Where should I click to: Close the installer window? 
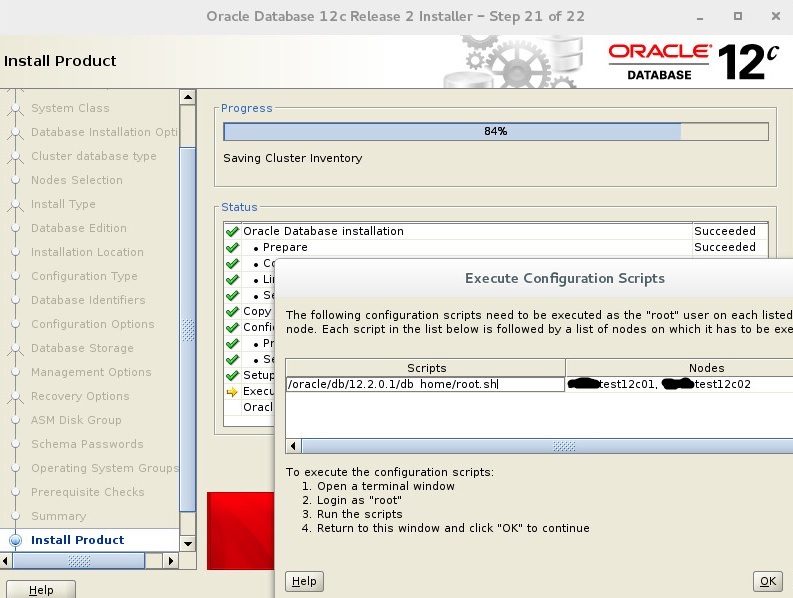click(776, 16)
